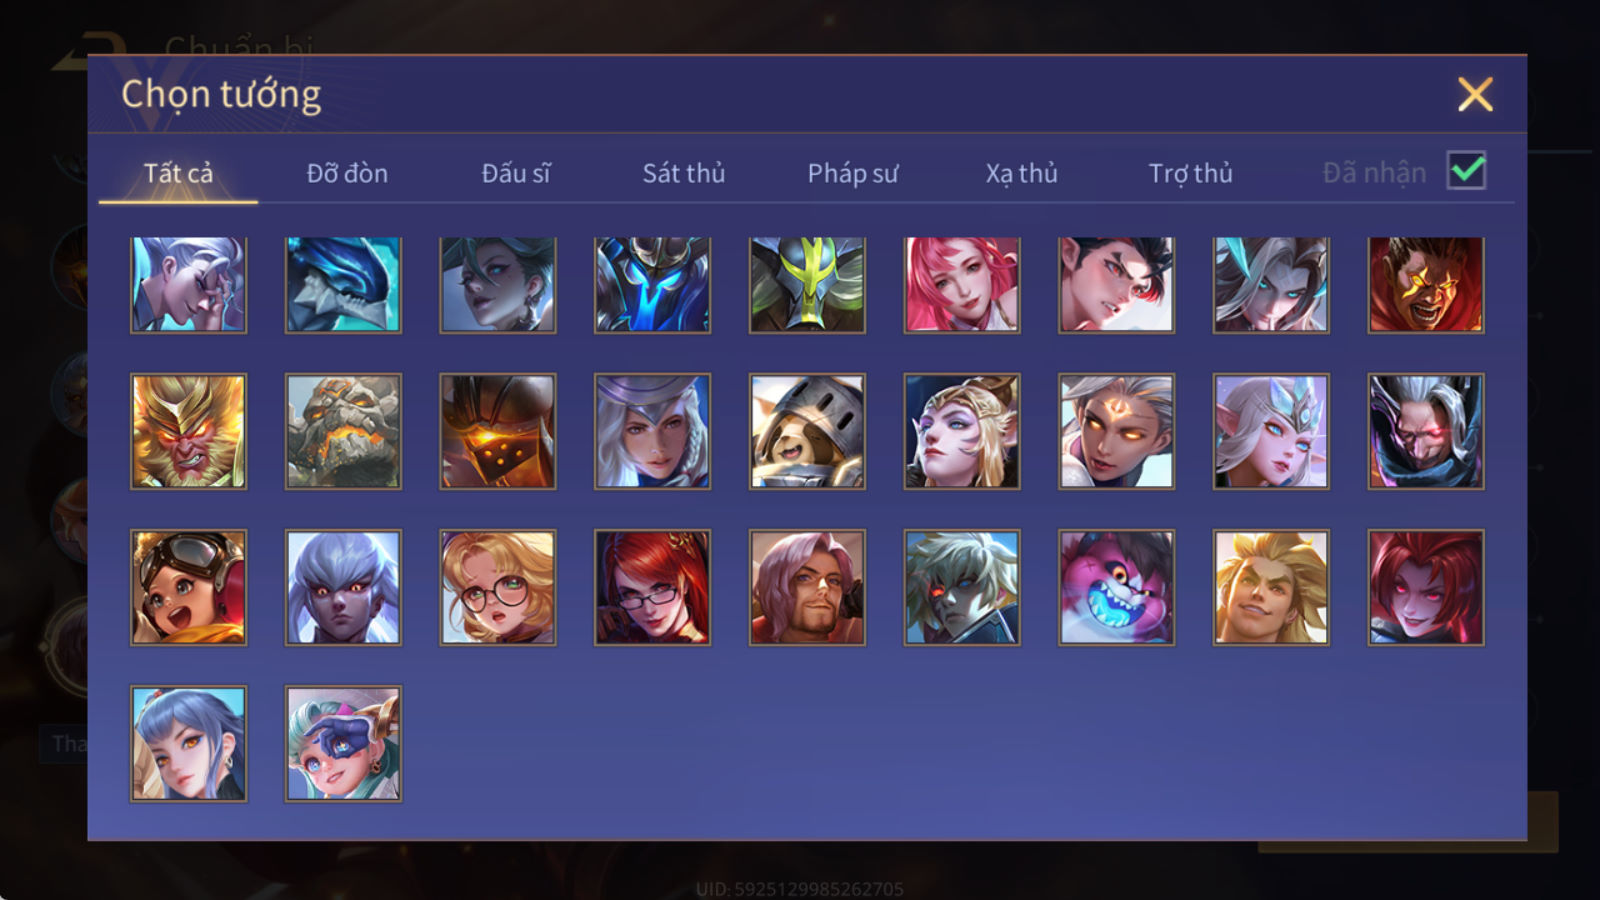
Task: Choose the eyepatch girl with teal hair
Action: (x=343, y=743)
